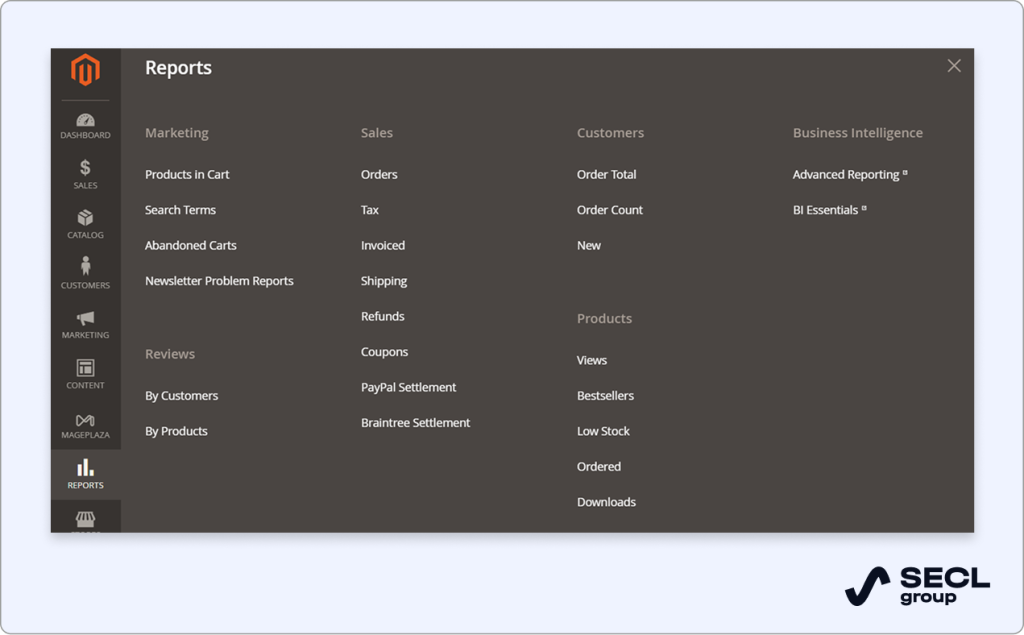Viewport: 1024px width, 635px height.
Task: View the Low Stock report
Action: tap(603, 431)
